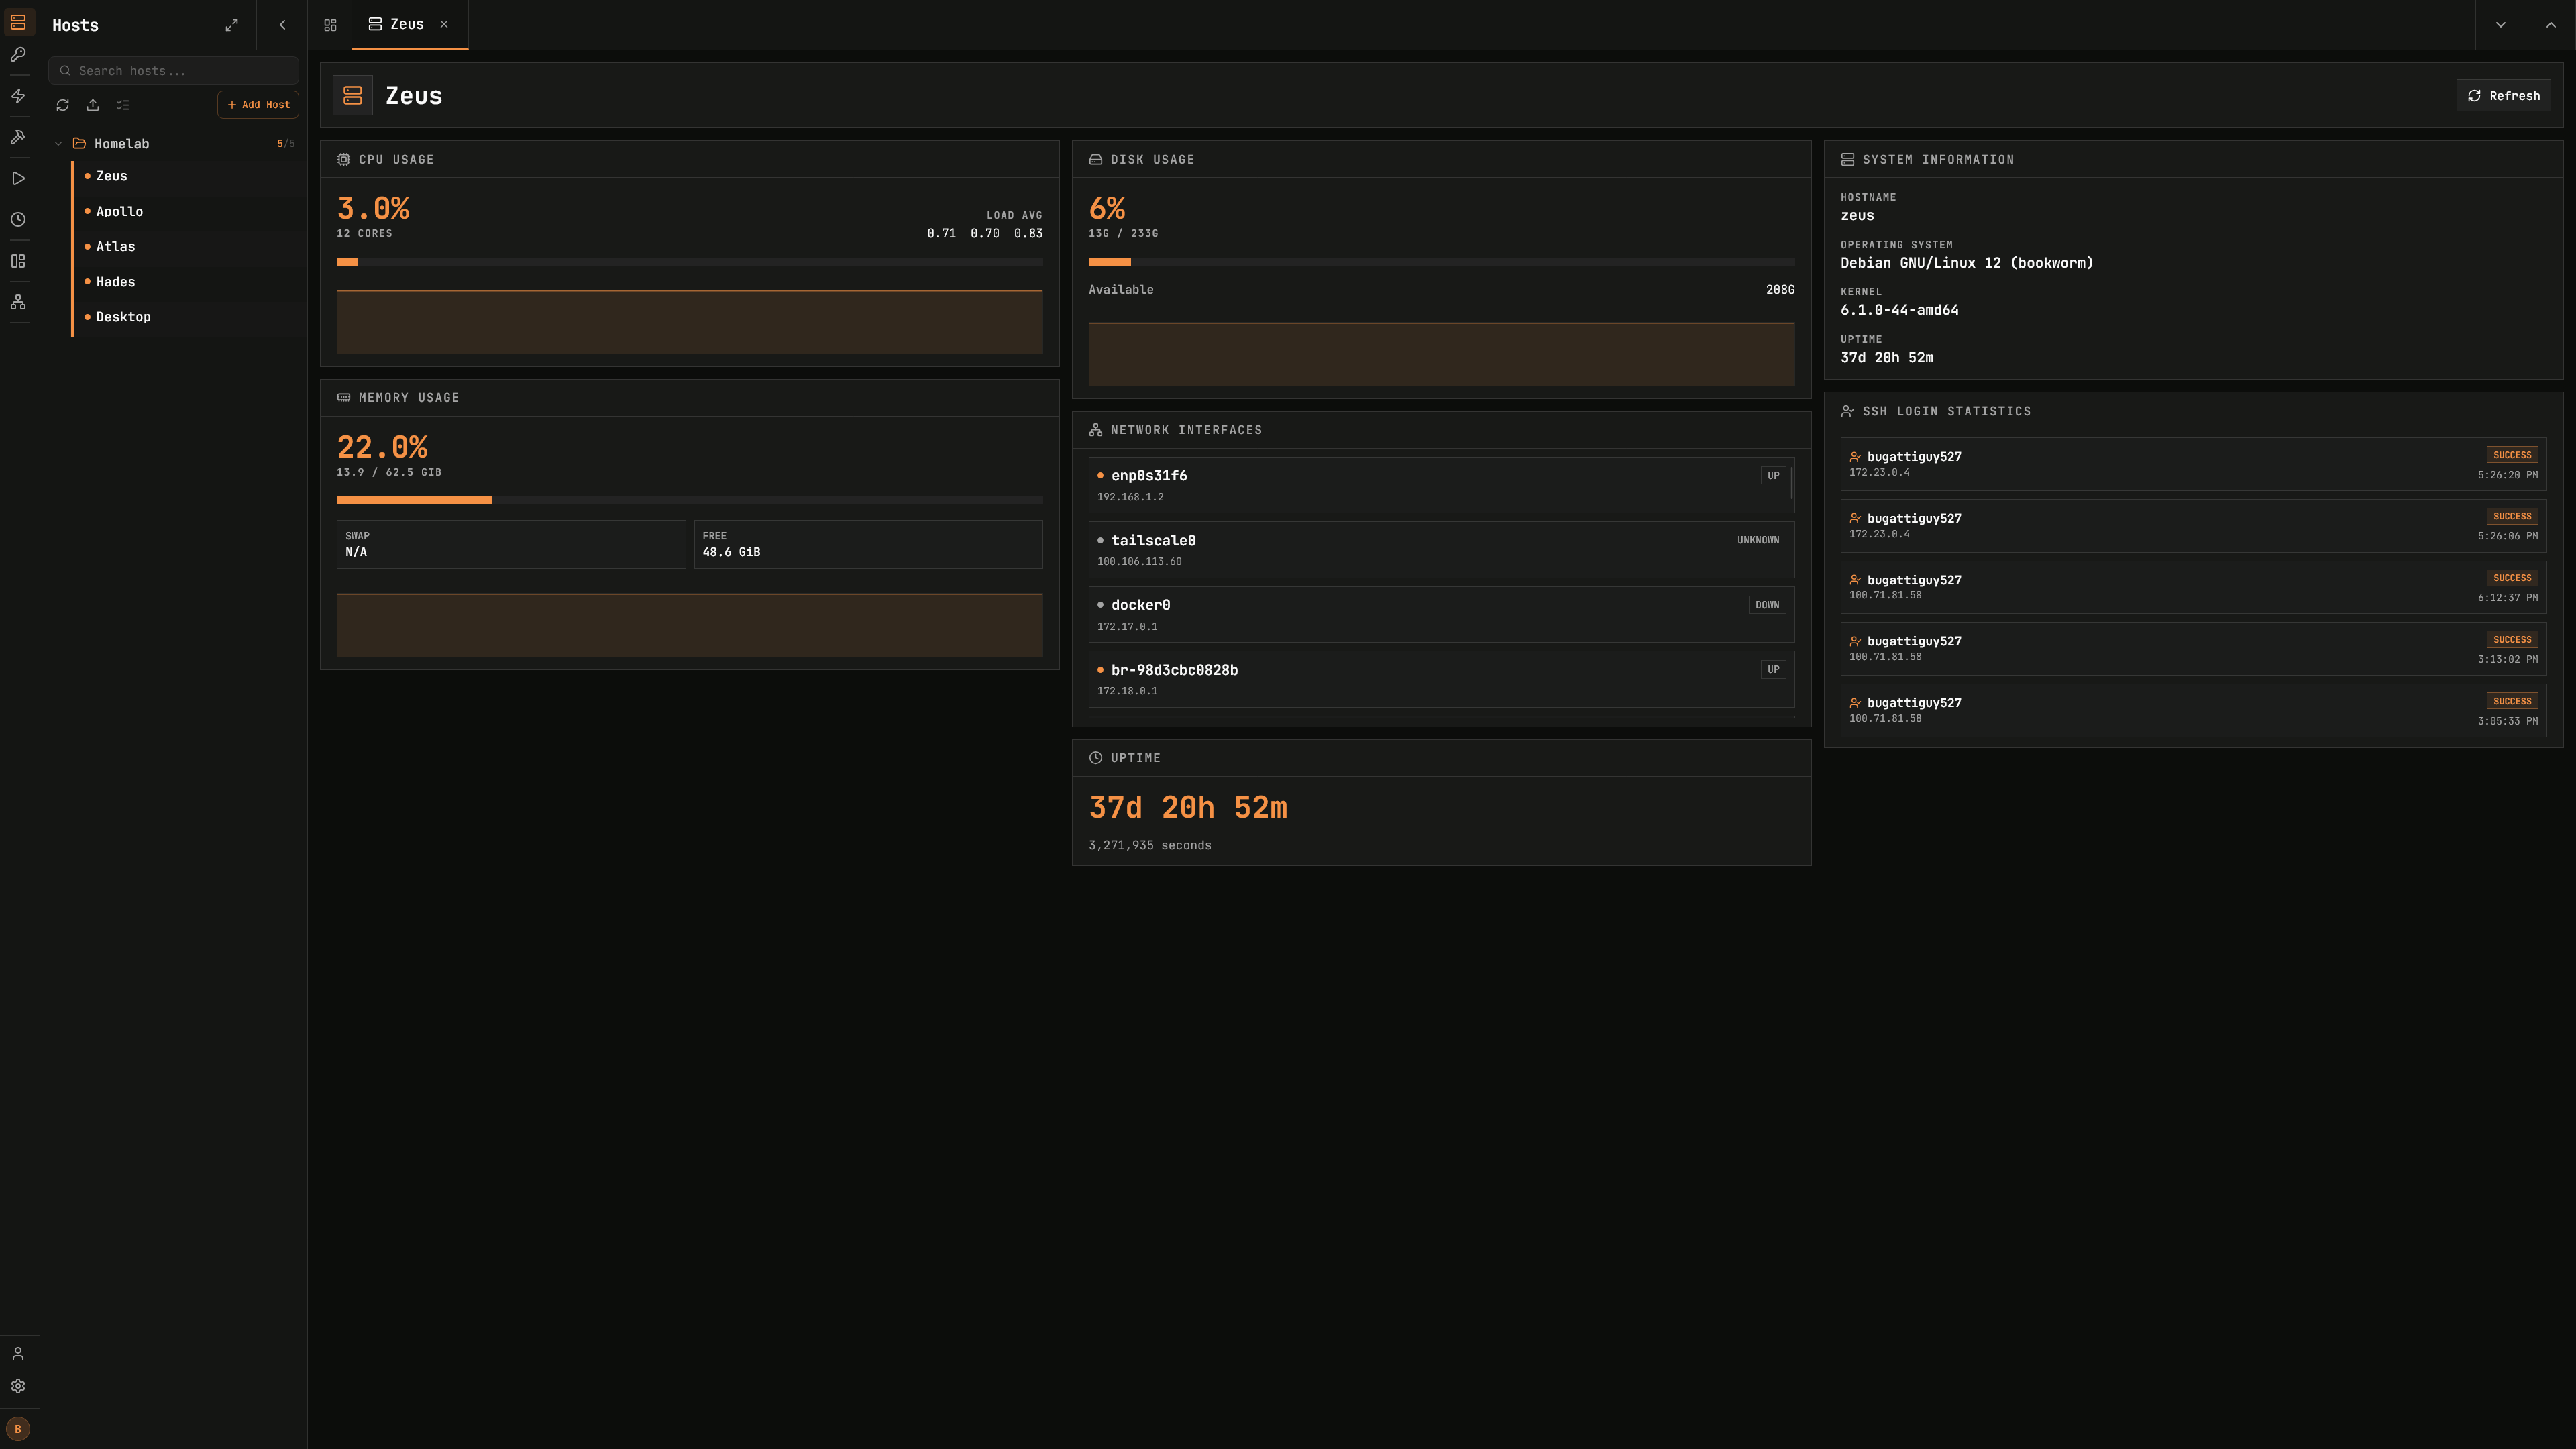The height and width of the screenshot is (1449, 2576).
Task: Click the Refresh button
Action: coord(2504,96)
